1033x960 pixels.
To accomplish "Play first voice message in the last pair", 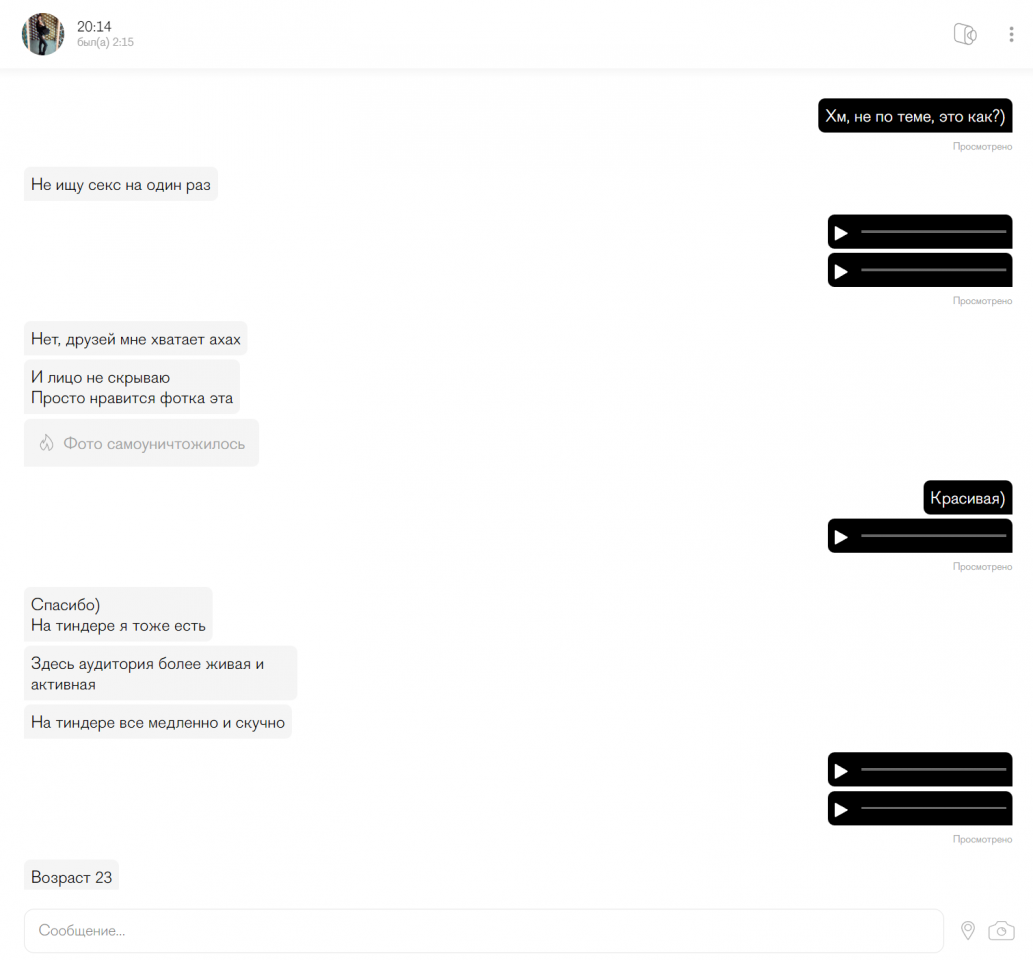I will 840,771.
